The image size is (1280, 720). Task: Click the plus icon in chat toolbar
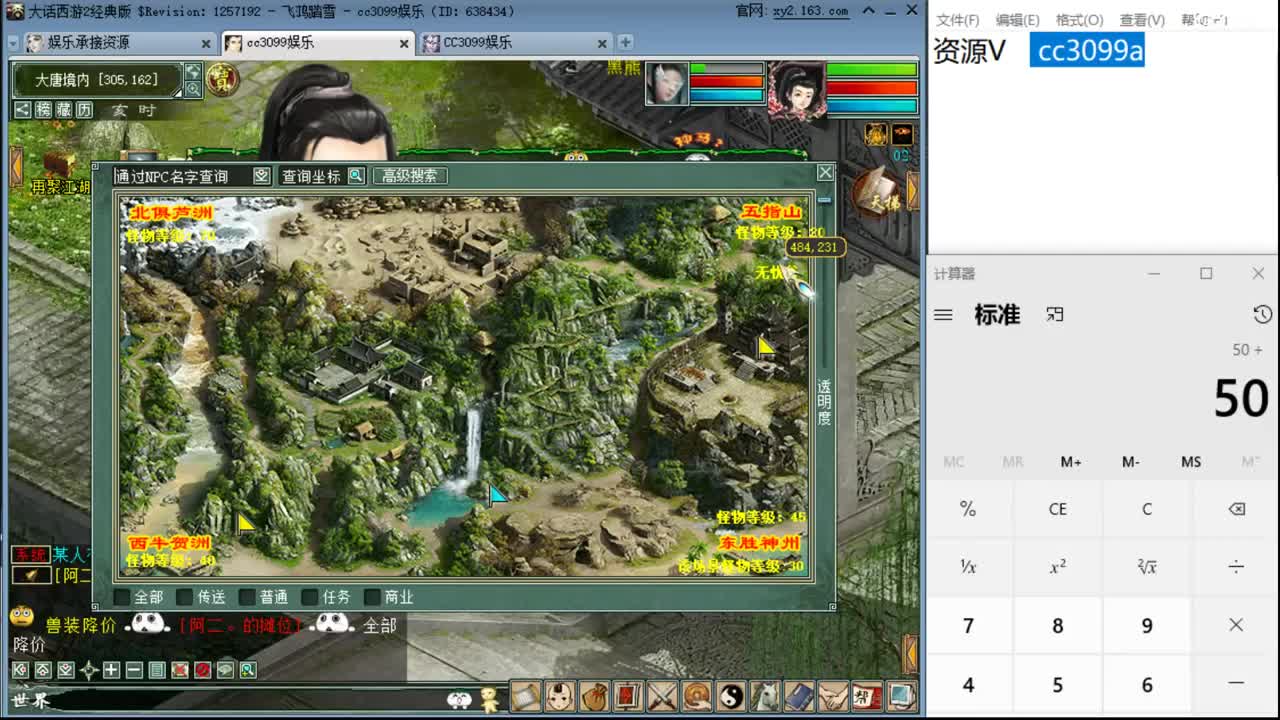click(x=111, y=670)
